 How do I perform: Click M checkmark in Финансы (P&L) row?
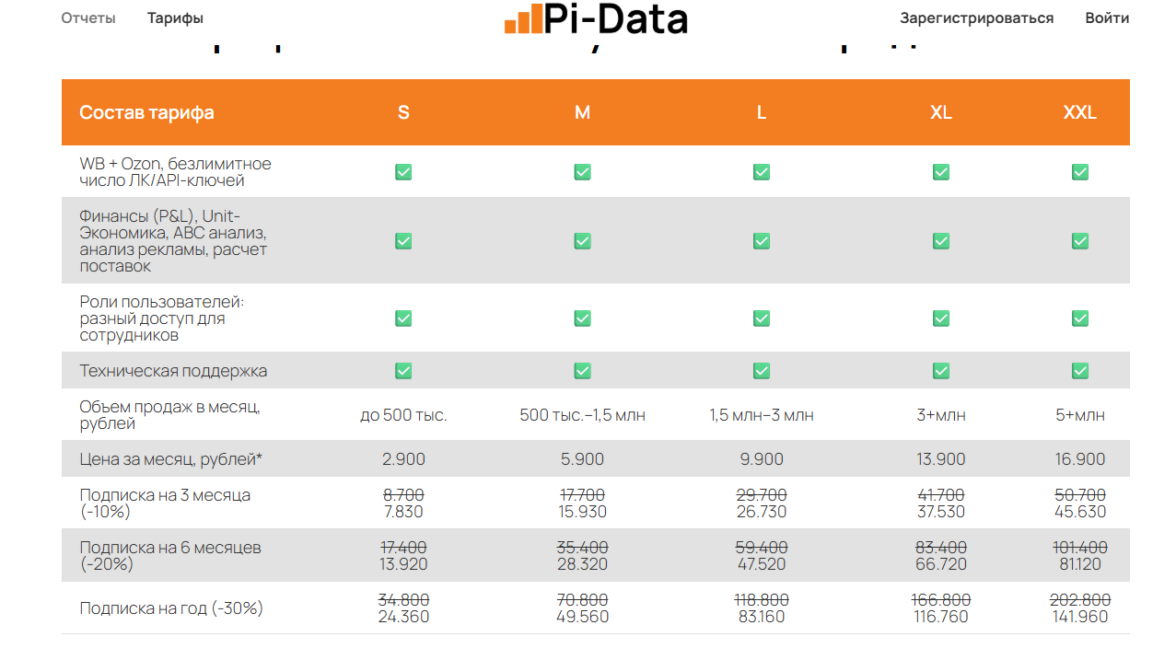click(582, 241)
